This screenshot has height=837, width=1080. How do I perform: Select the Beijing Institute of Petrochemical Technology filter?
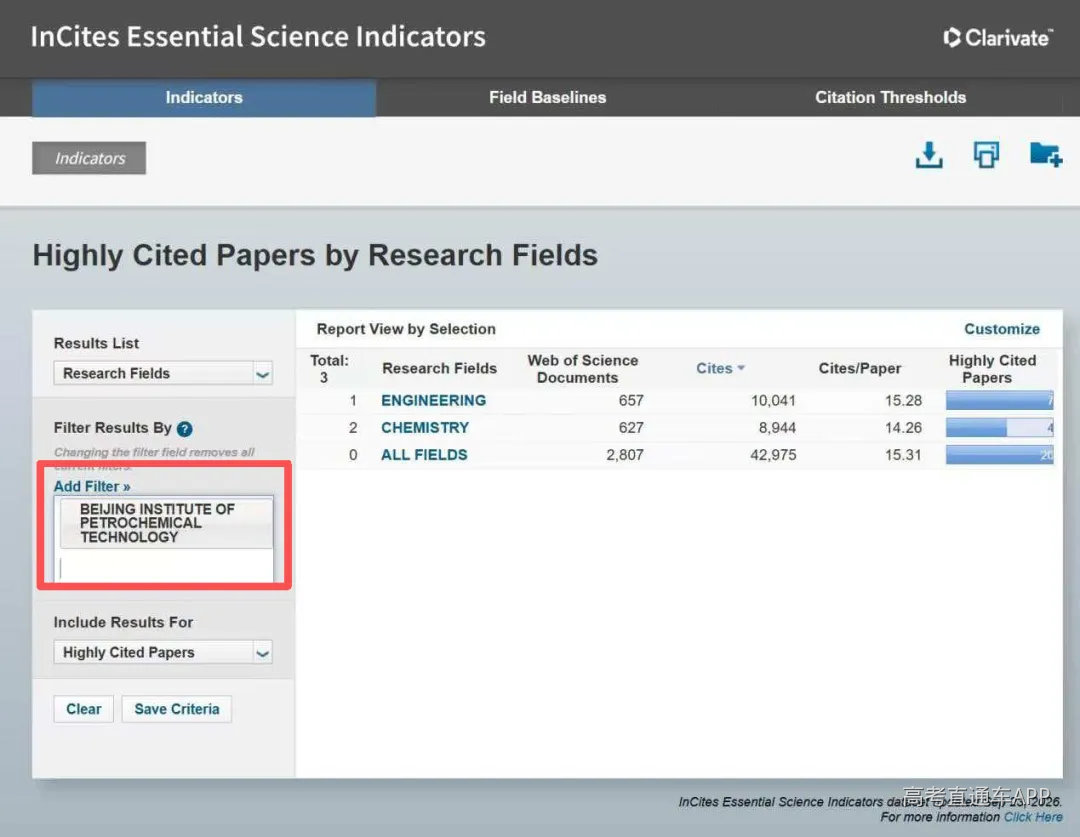tap(166, 524)
